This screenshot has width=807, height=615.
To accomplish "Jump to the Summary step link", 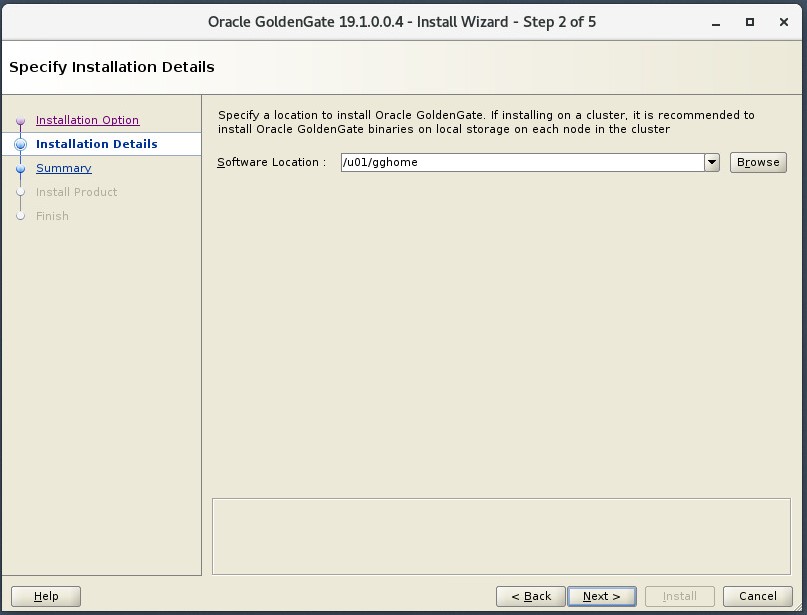I will pos(64,168).
